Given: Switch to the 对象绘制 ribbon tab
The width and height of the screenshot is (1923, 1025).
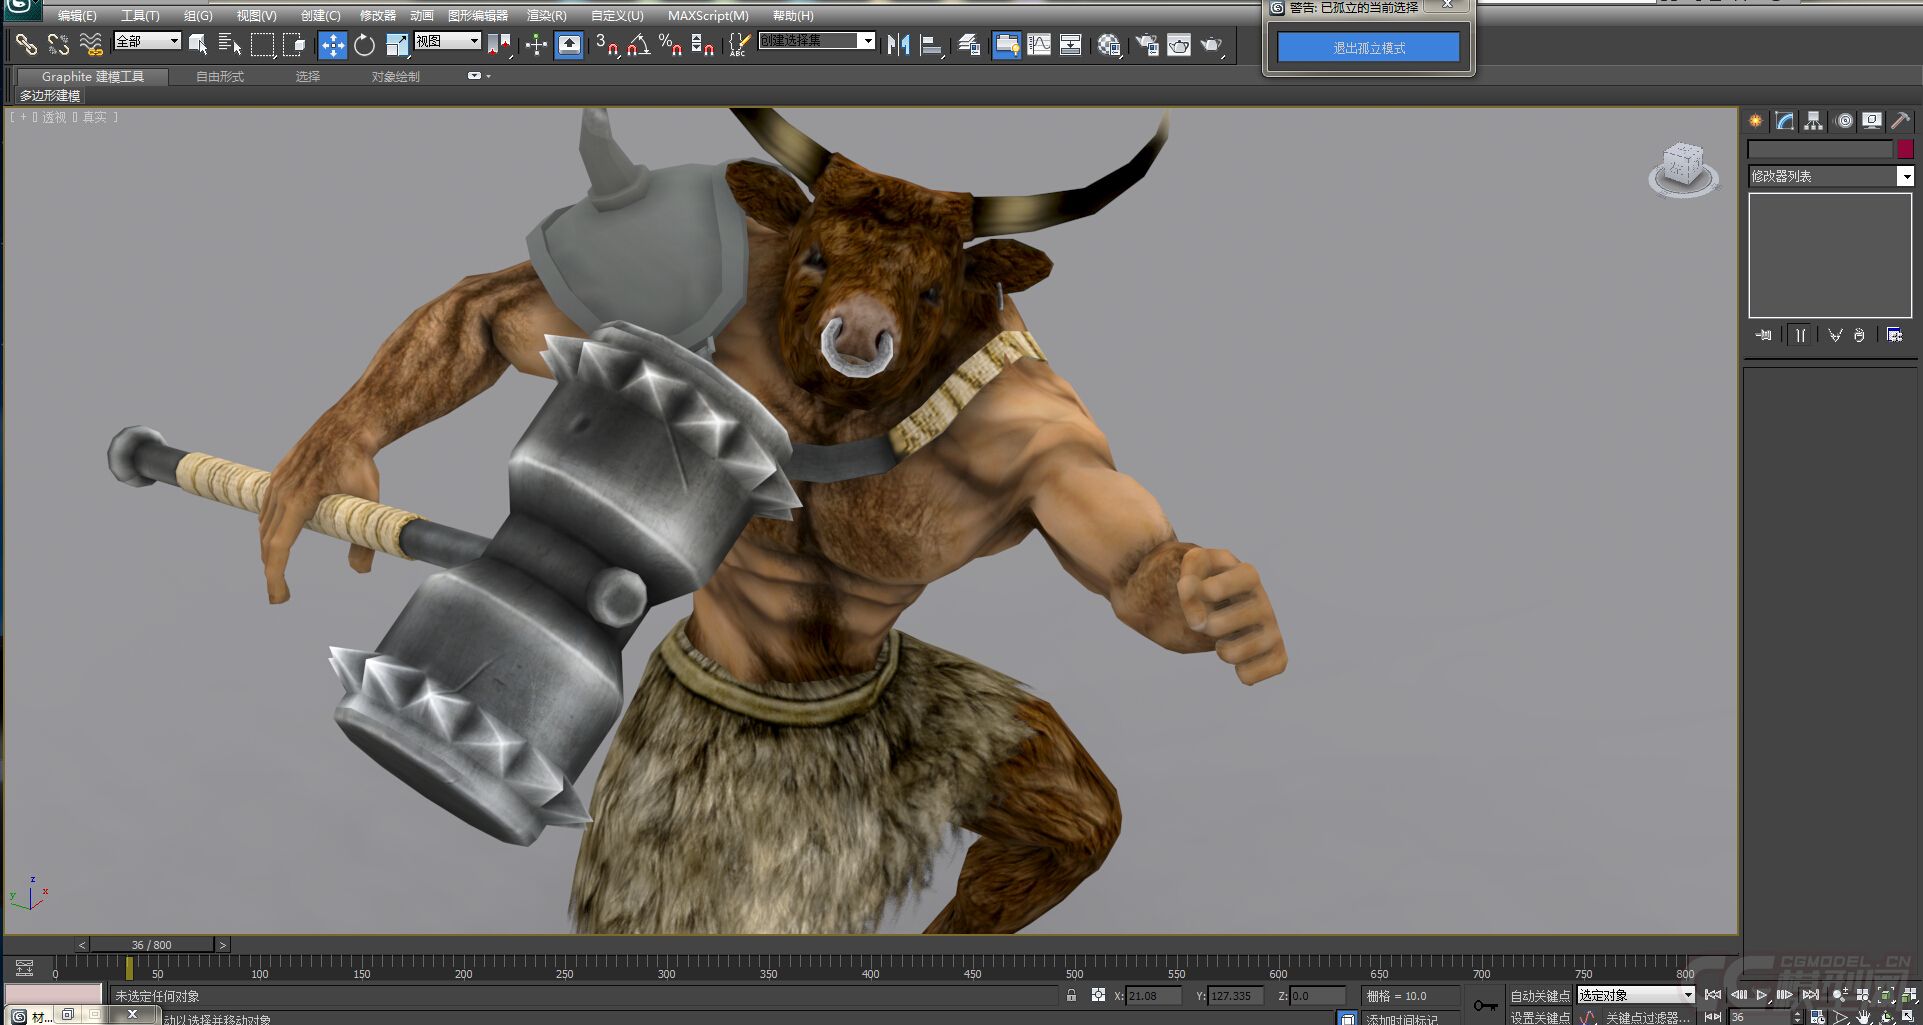Looking at the screenshot, I should [x=396, y=76].
